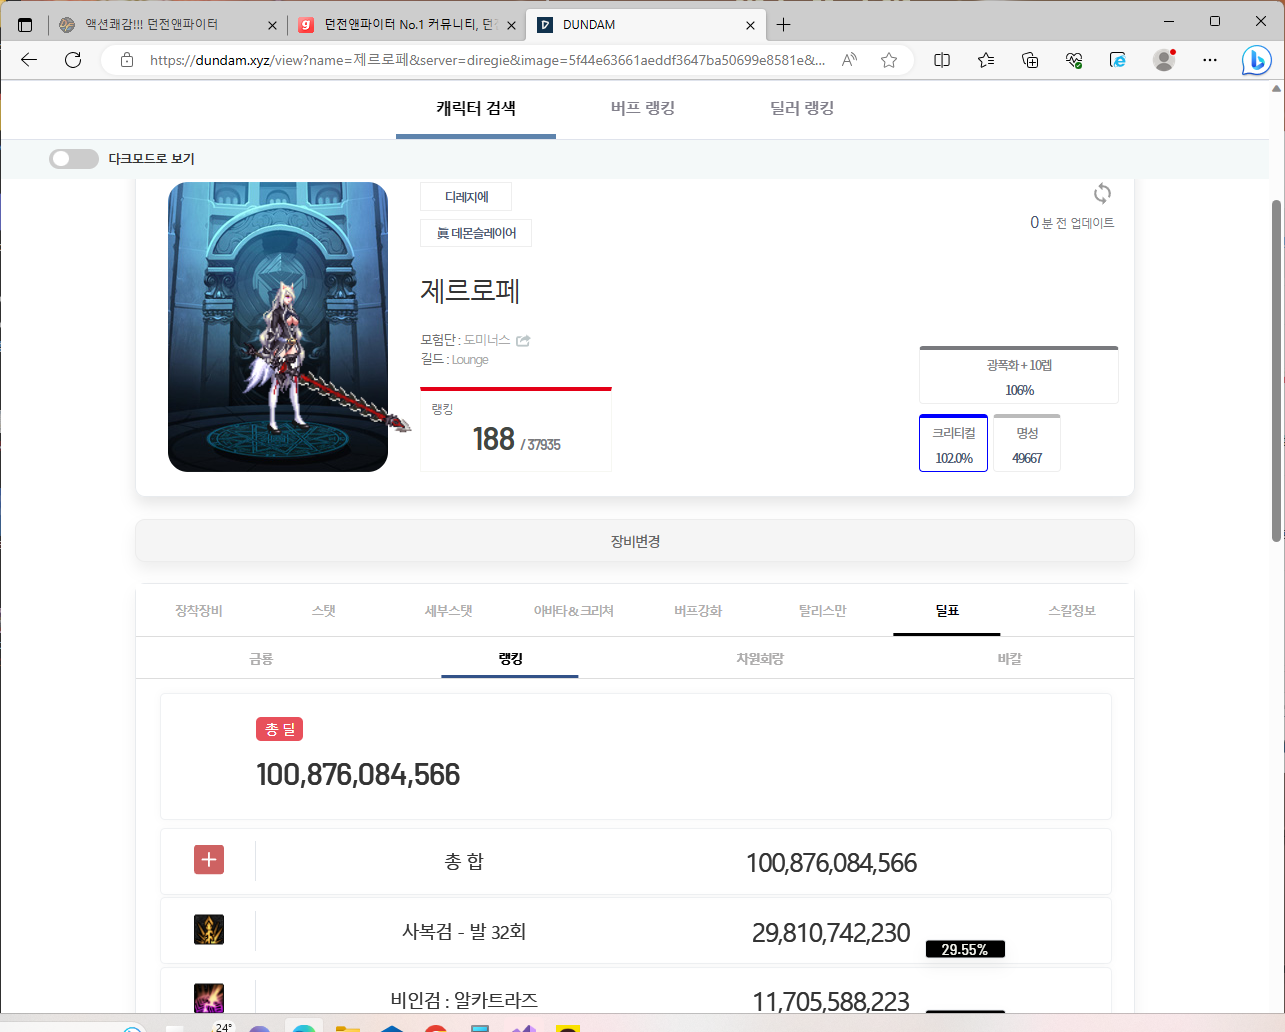Switch to the 장착장비 tab
This screenshot has height=1032, width=1285.
tap(199, 611)
